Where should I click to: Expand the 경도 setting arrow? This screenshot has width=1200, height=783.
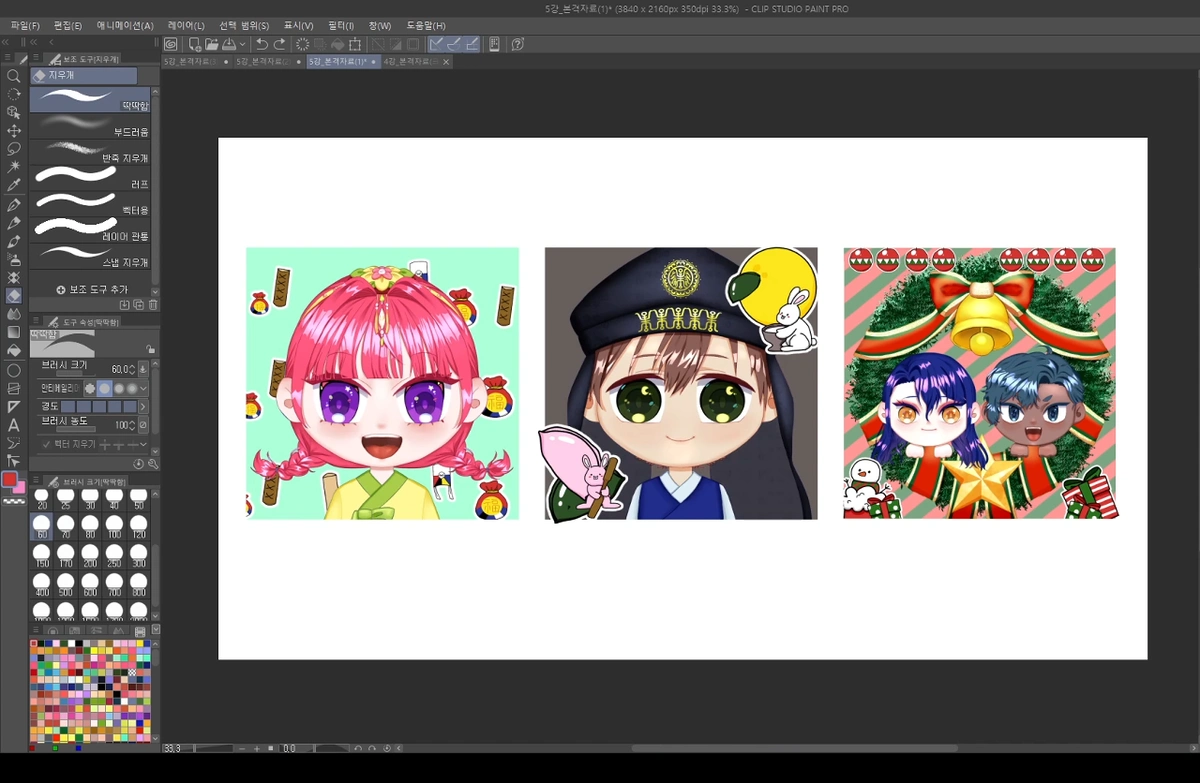pyautogui.click(x=143, y=407)
